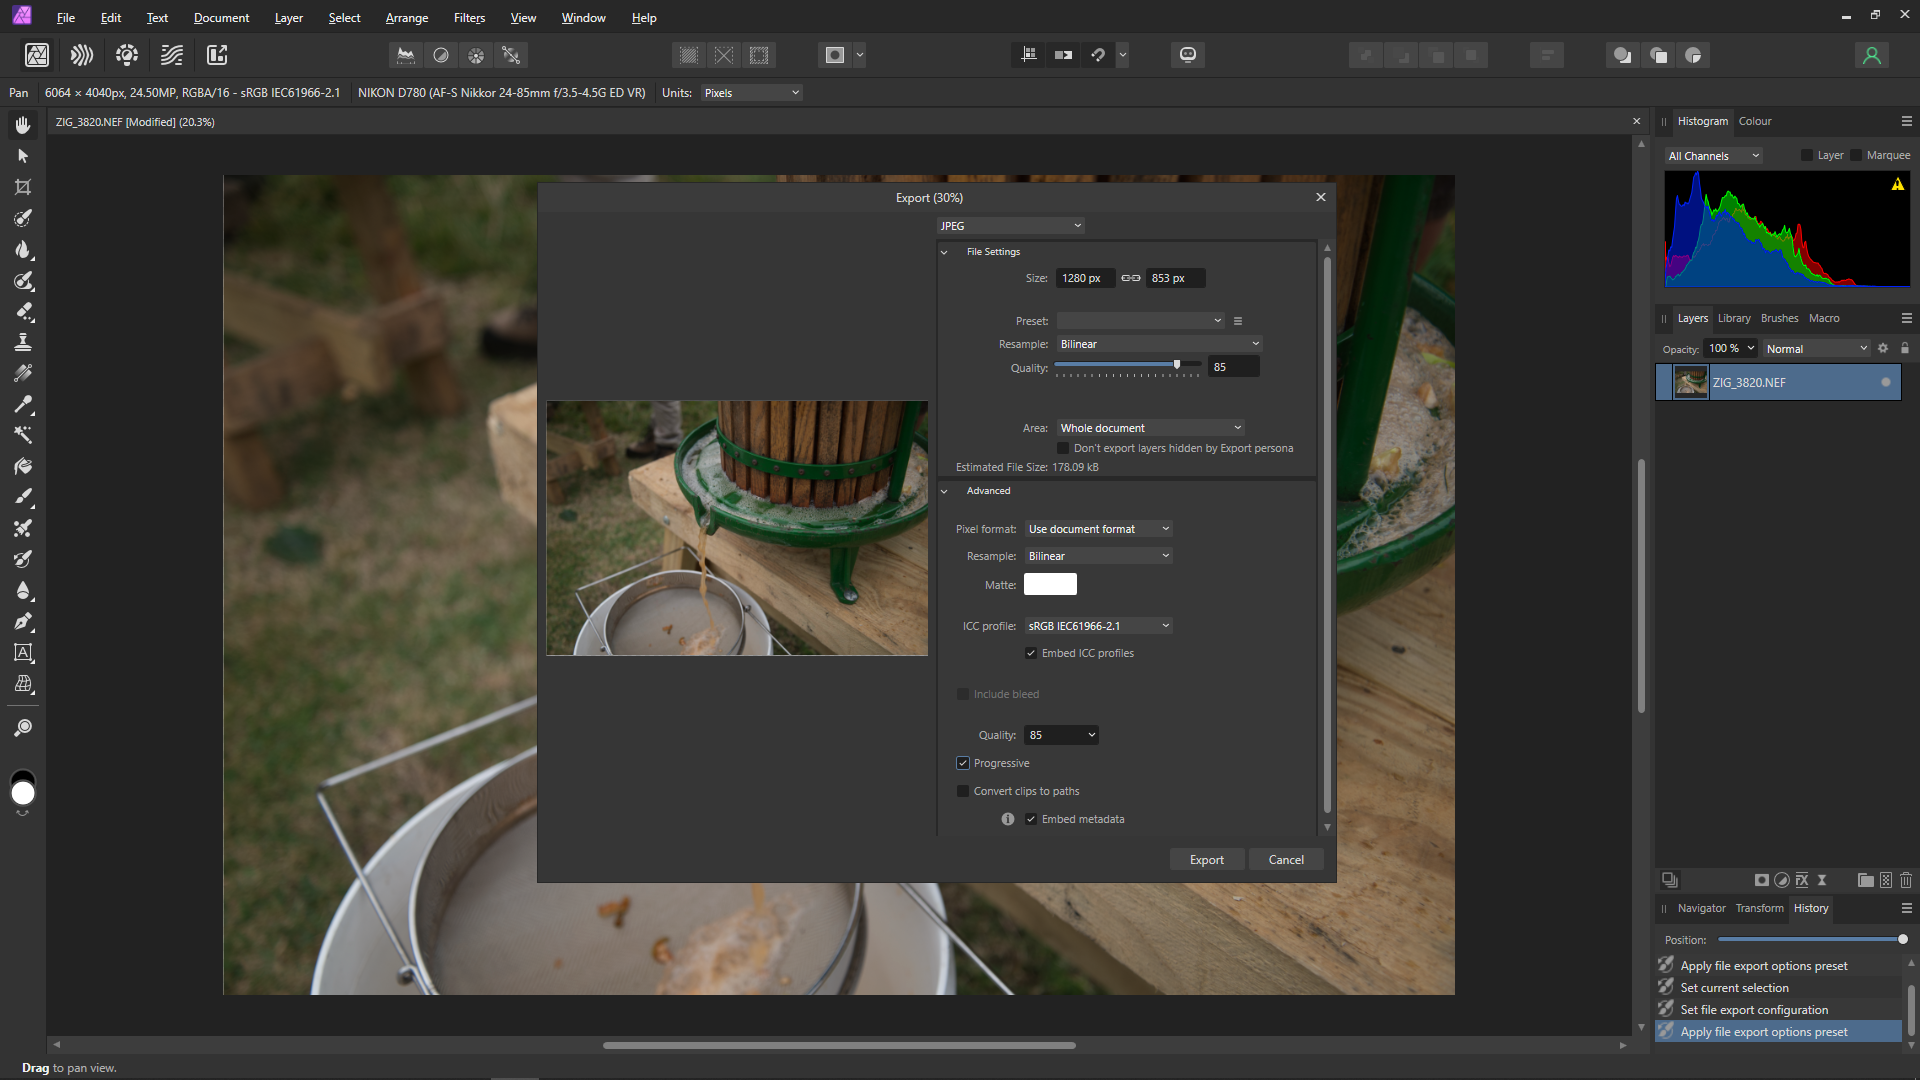This screenshot has height=1080, width=1920.
Task: Select the Crop tool
Action: [x=23, y=187]
